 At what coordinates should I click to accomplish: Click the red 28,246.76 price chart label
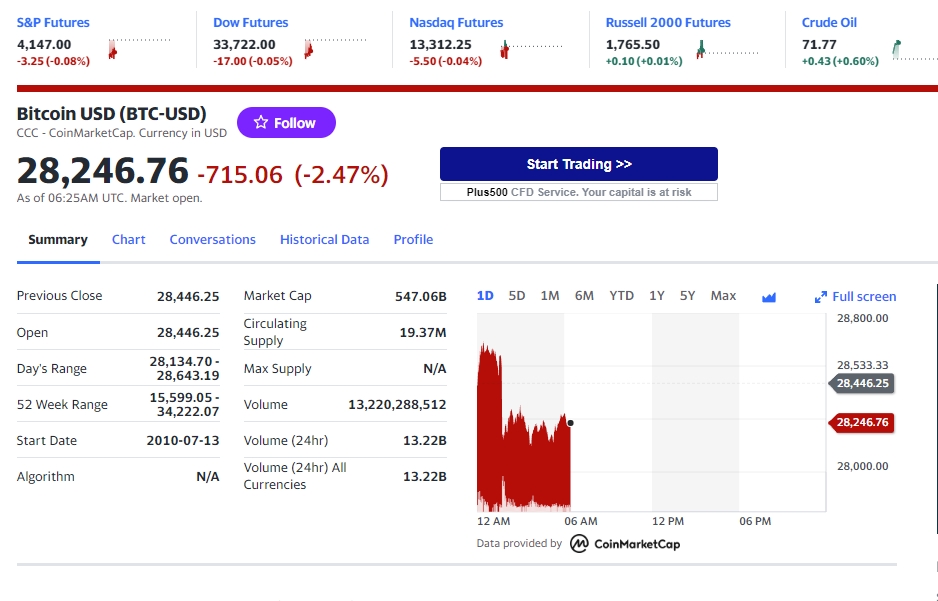[x=861, y=422]
